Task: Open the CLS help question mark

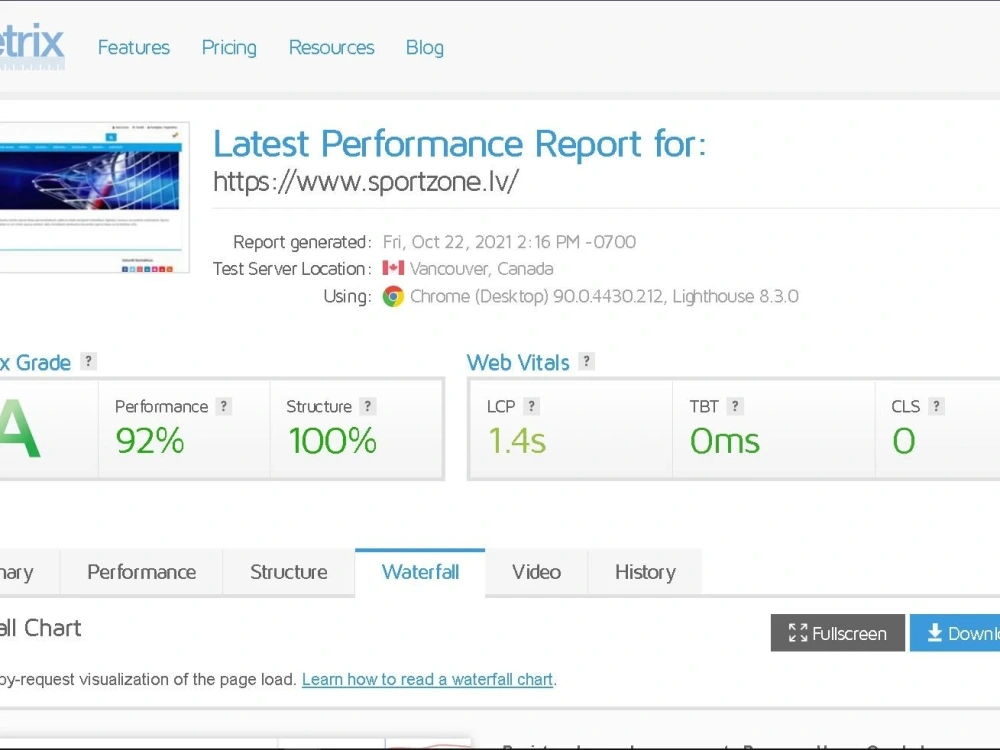Action: (x=936, y=406)
